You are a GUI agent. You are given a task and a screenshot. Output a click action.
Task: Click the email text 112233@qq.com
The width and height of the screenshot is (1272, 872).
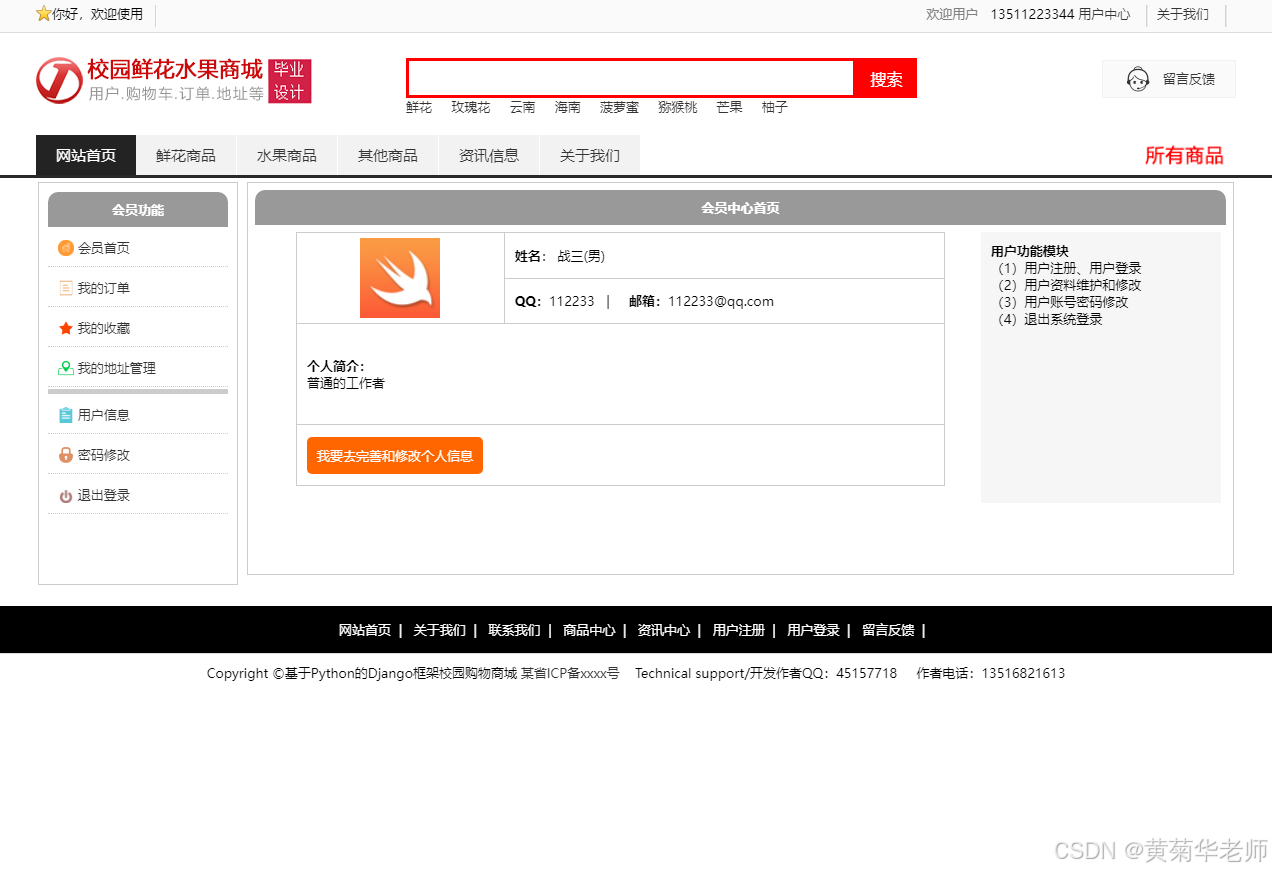(721, 301)
